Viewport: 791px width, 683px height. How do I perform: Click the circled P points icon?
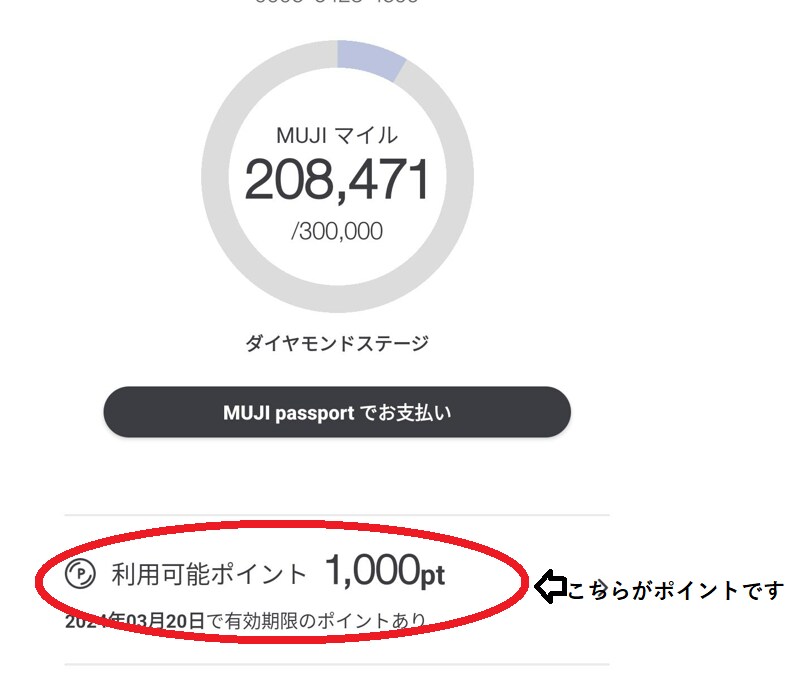tap(79, 574)
